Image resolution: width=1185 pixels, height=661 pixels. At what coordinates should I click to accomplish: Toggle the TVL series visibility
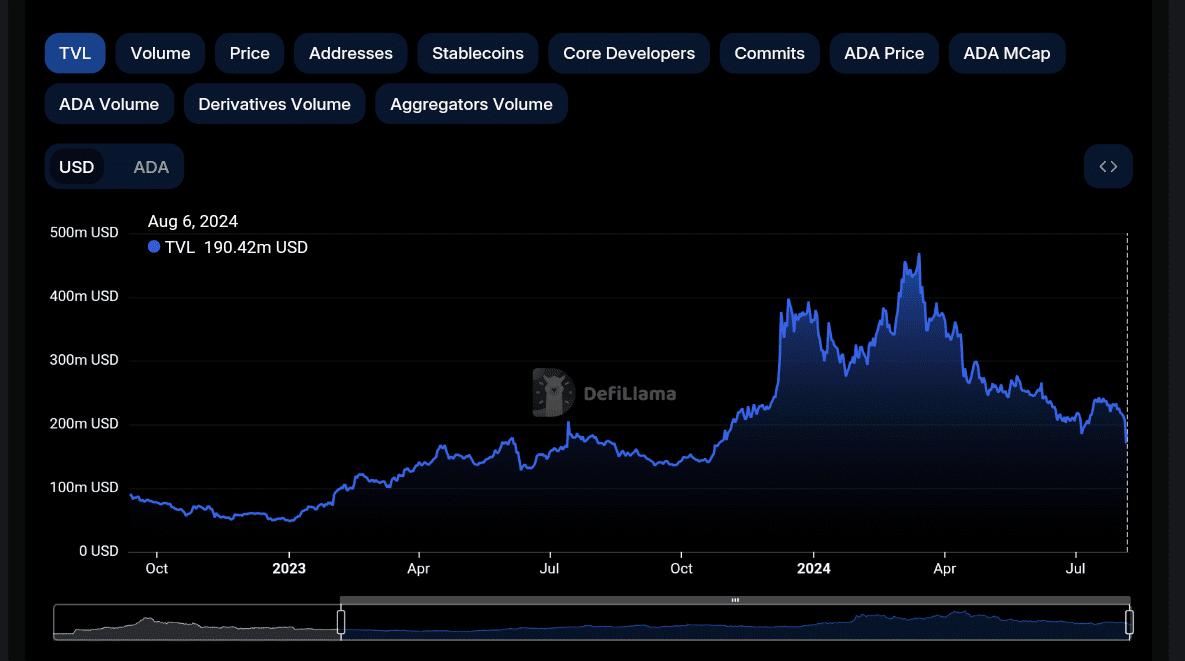tap(180, 247)
